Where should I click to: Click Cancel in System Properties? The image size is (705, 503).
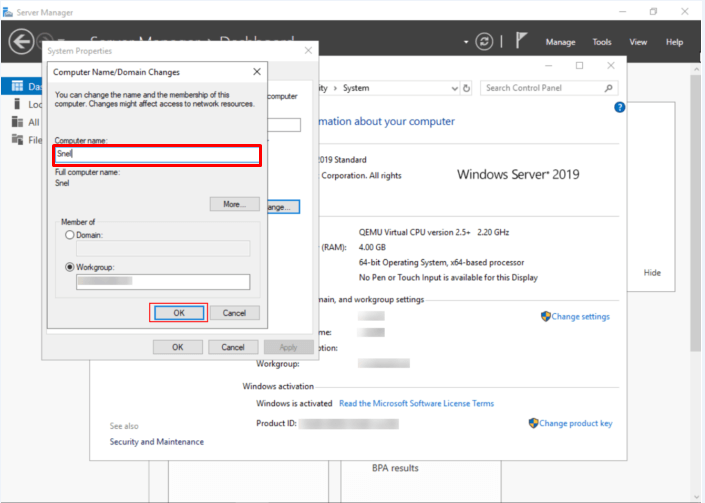coord(233,347)
